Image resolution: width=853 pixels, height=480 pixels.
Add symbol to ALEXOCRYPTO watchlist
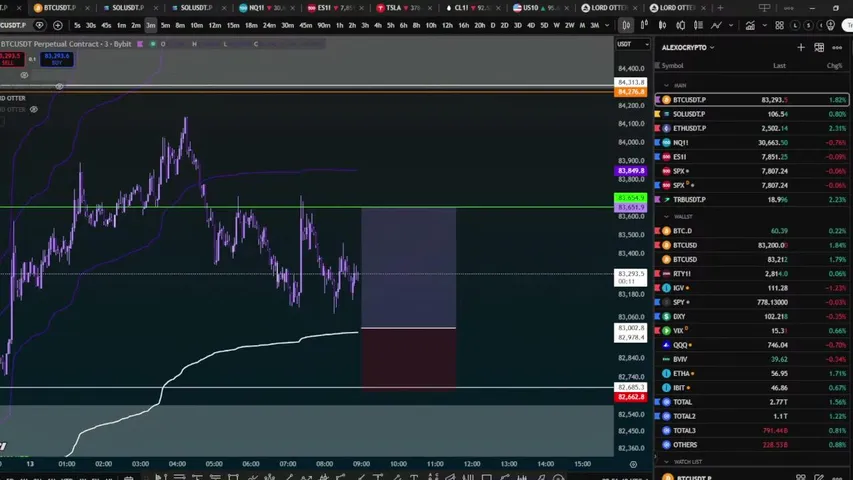click(x=801, y=47)
